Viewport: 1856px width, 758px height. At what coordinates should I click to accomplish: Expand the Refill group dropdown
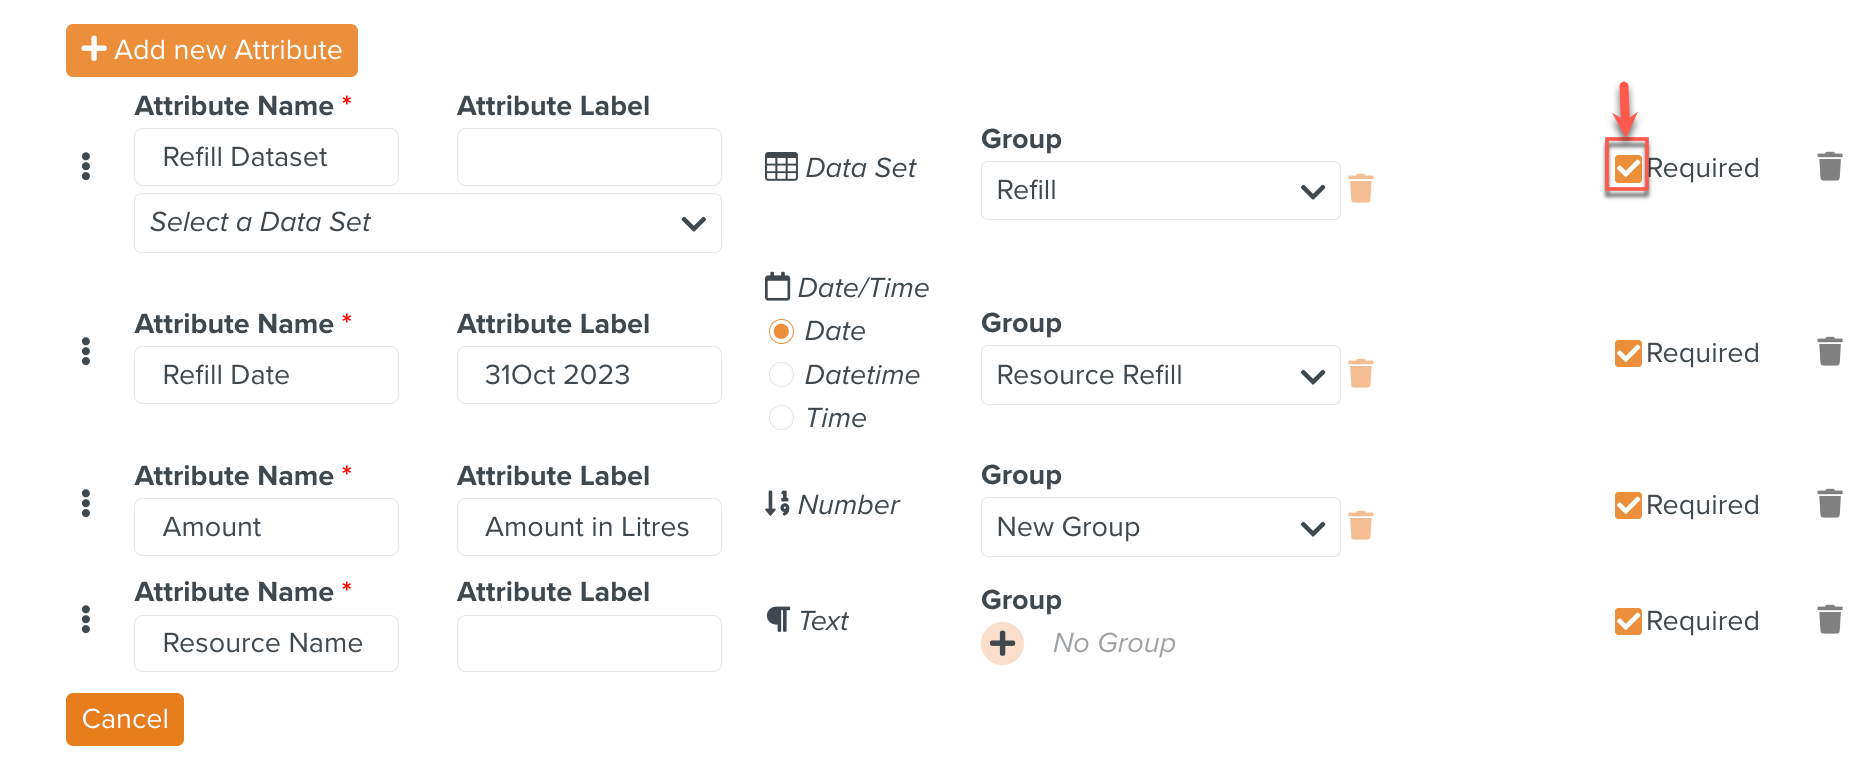pyautogui.click(x=1160, y=190)
